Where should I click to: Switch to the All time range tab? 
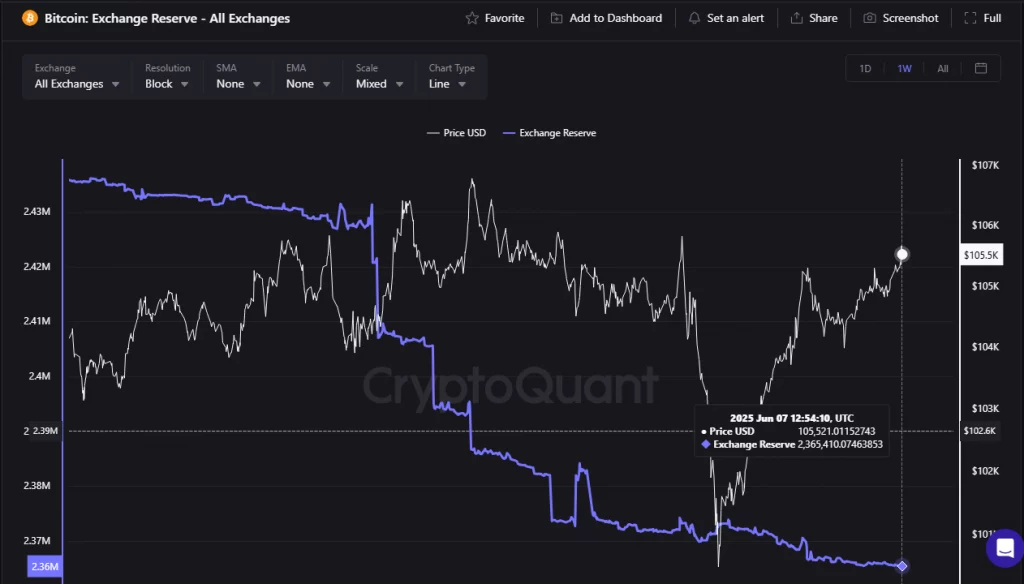pos(942,68)
